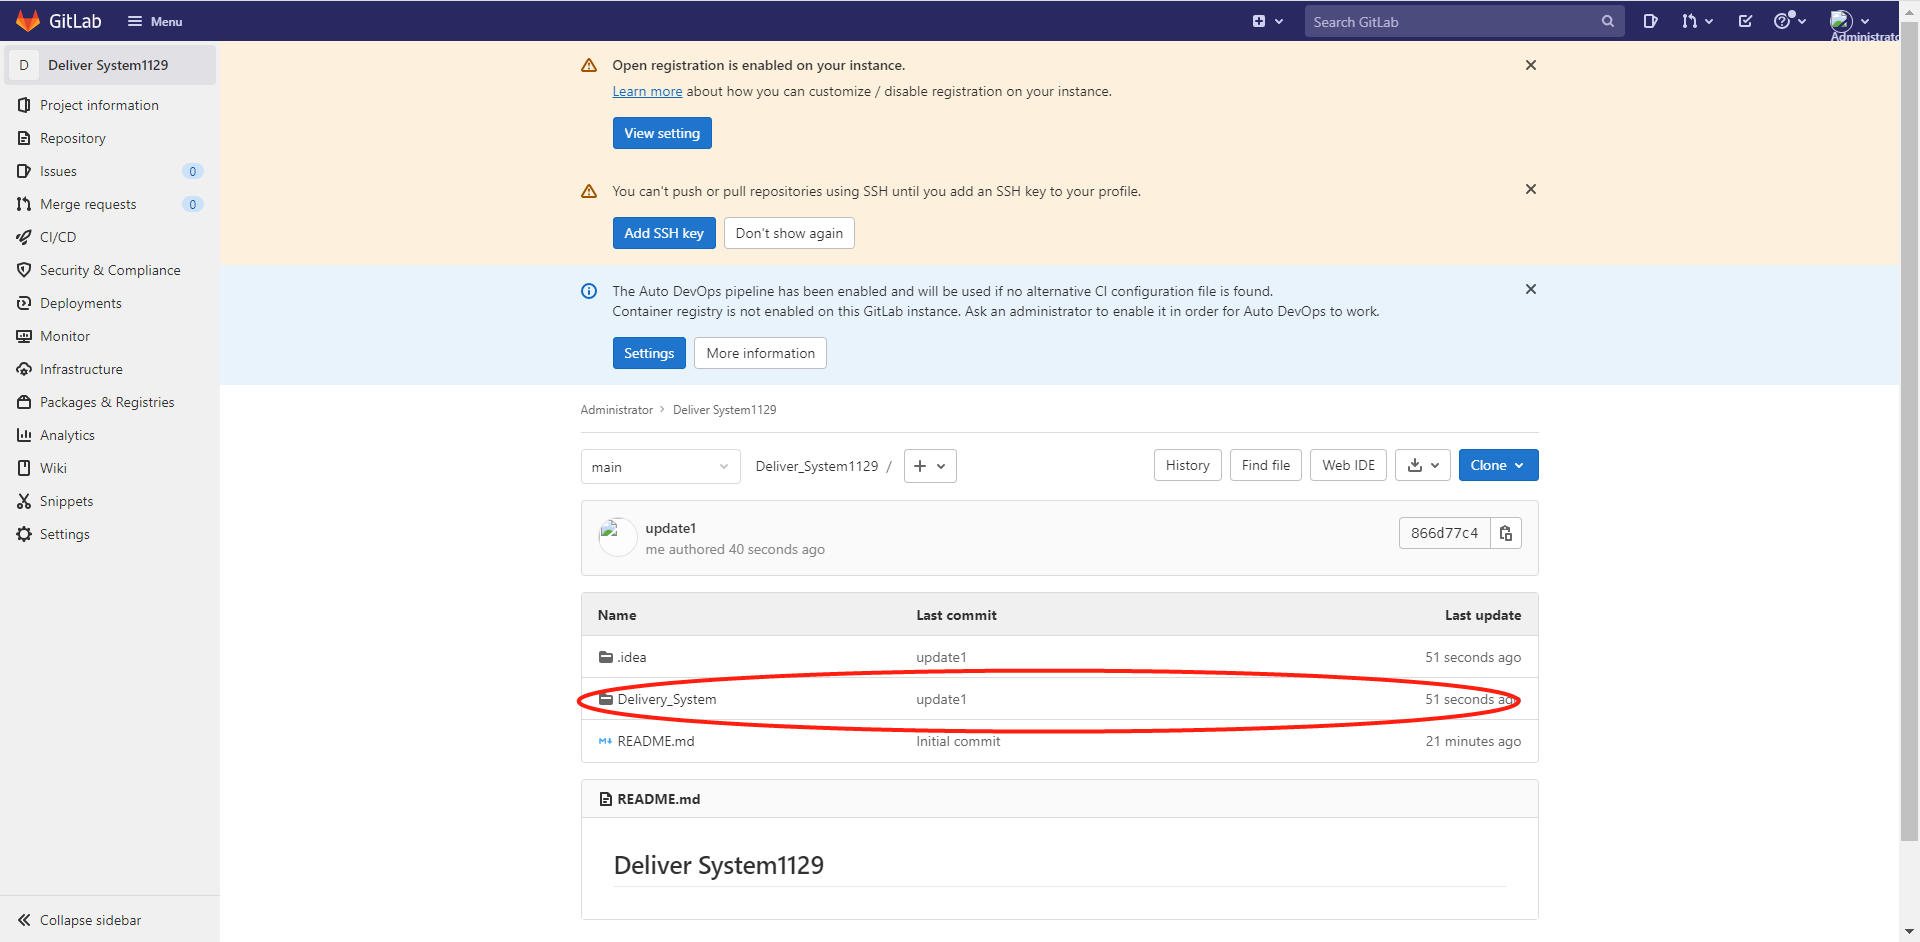Image resolution: width=1920 pixels, height=942 pixels.
Task: Click the Merge requests count badge in sidebar
Action: pyautogui.click(x=193, y=204)
